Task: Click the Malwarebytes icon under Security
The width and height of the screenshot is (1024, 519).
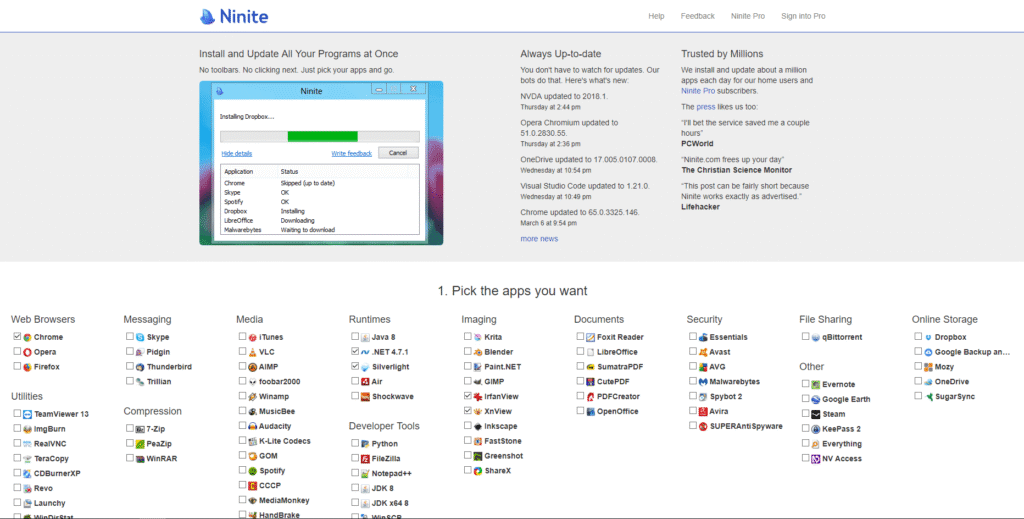Action: (703, 382)
